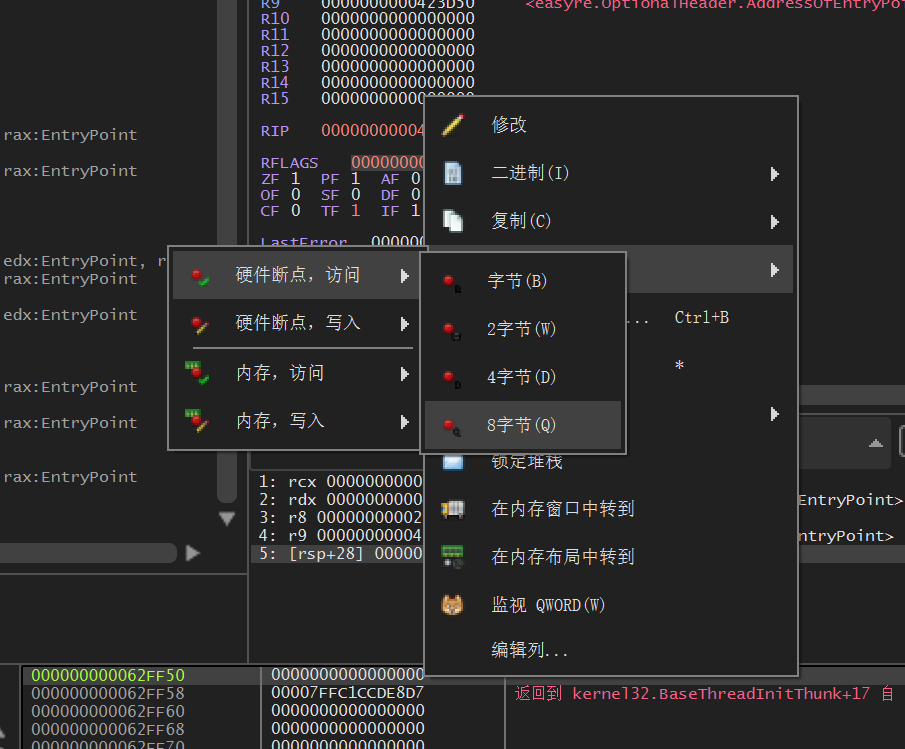This screenshot has width=905, height=749.
Task: Click the 复制(C) copy pages icon
Action: pyautogui.click(x=453, y=221)
